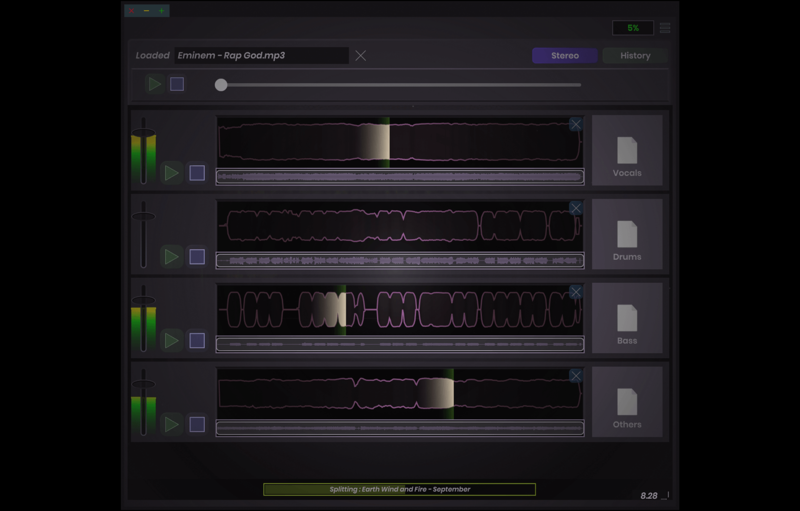The image size is (800, 511).
Task: Remove the Drums stem with its X
Action: [x=576, y=208]
